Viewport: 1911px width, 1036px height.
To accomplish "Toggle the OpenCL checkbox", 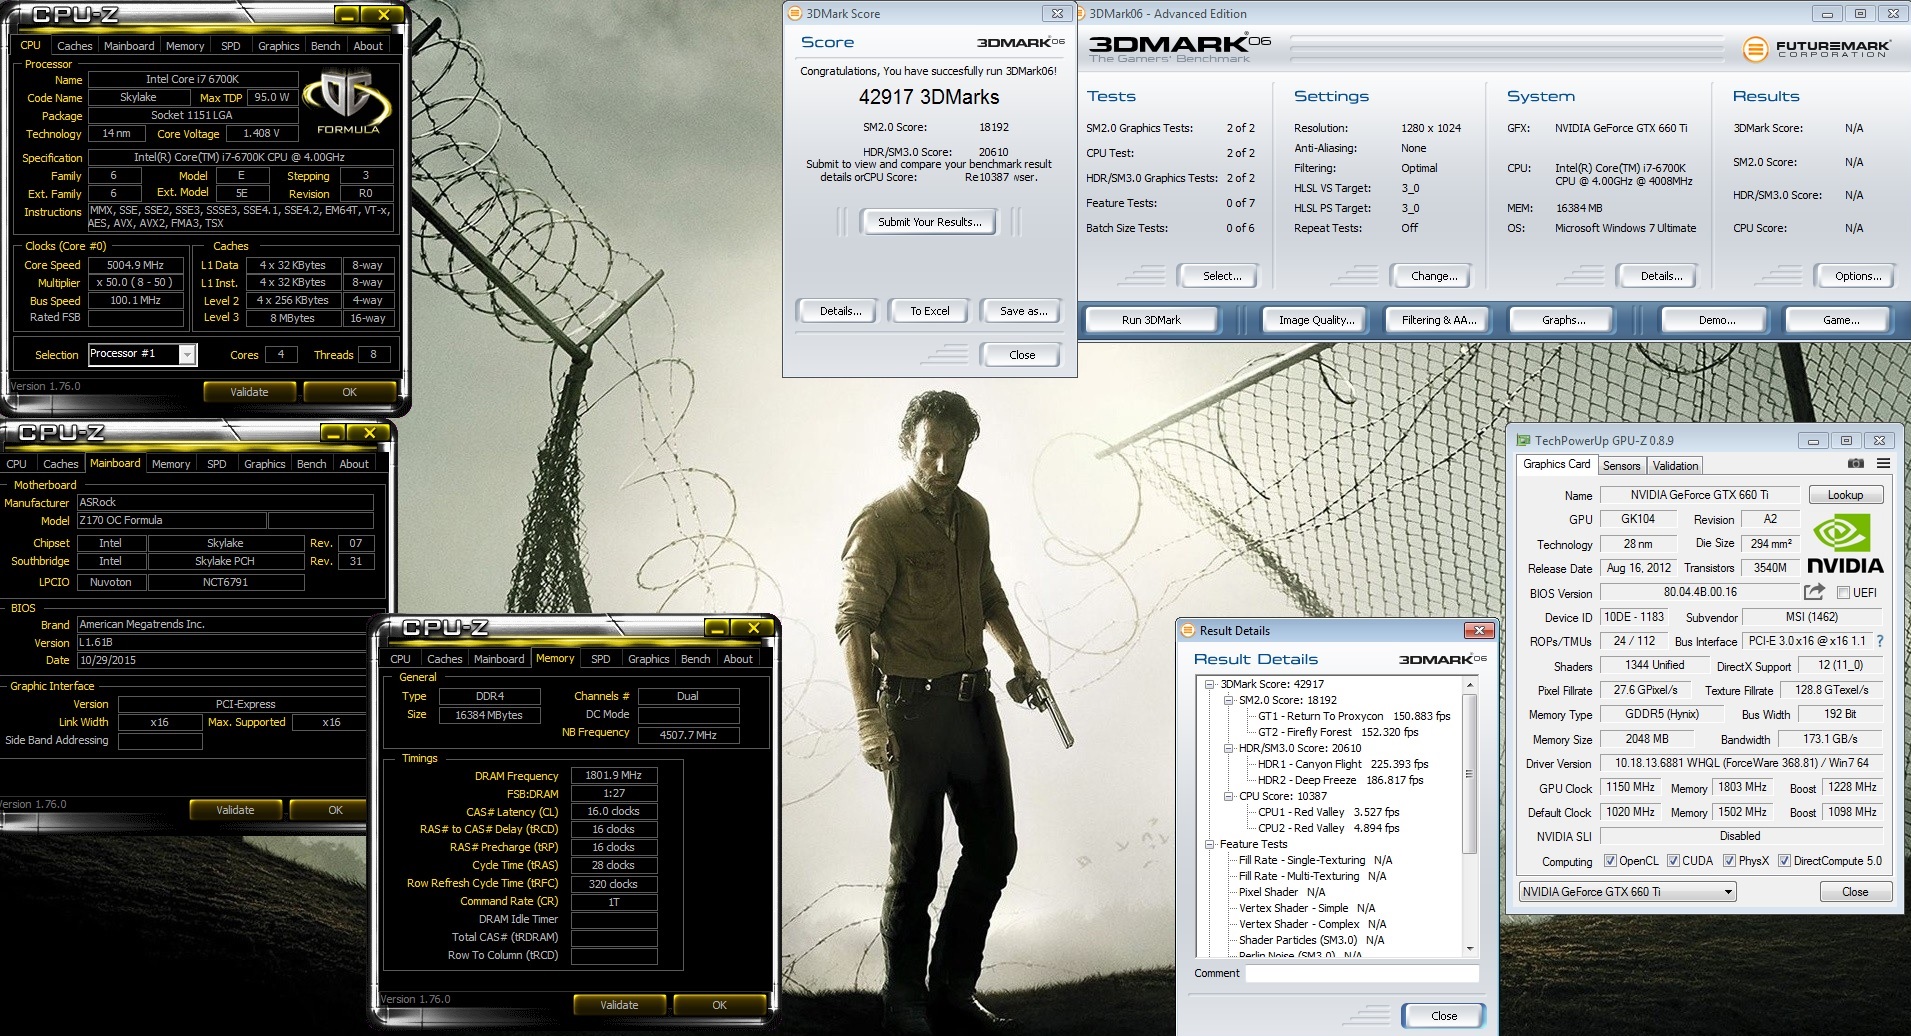I will (1610, 861).
